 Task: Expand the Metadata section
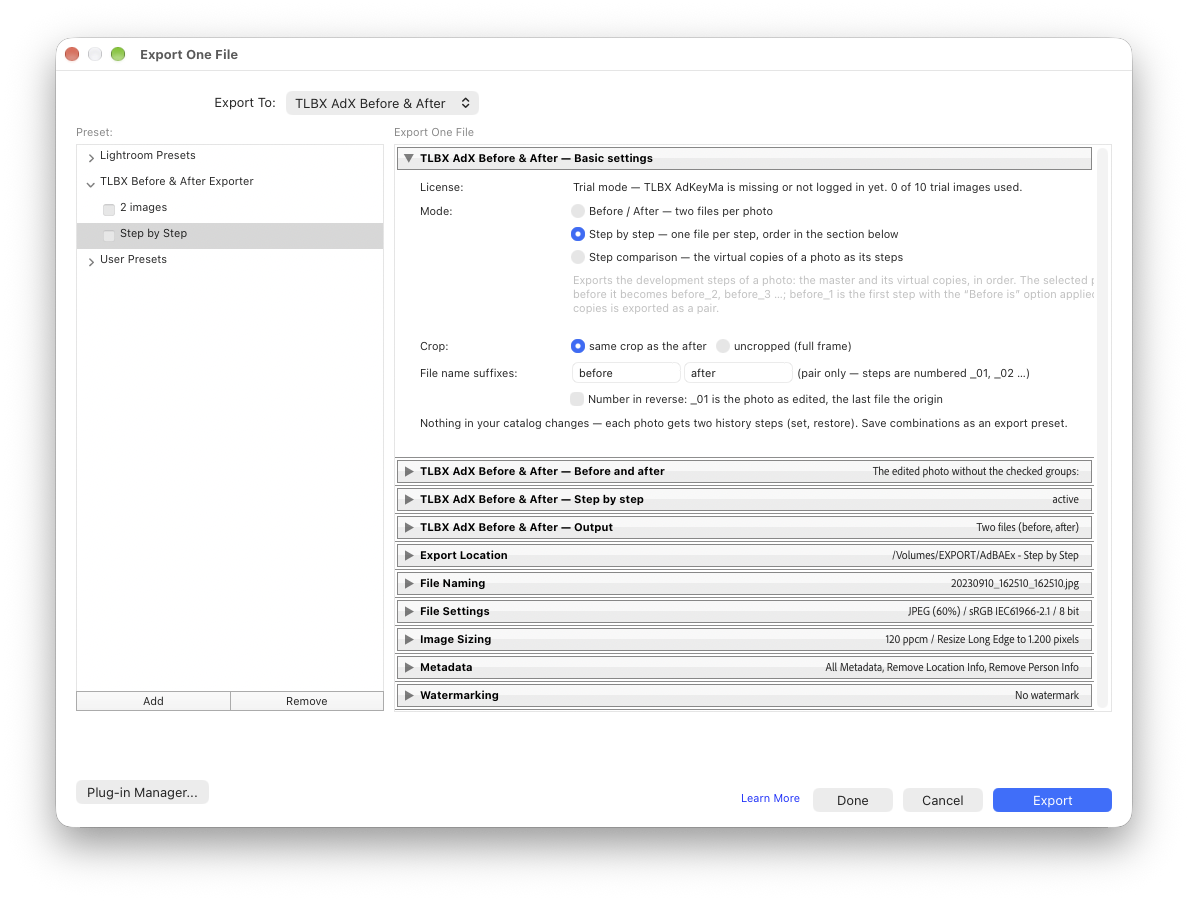coord(409,668)
